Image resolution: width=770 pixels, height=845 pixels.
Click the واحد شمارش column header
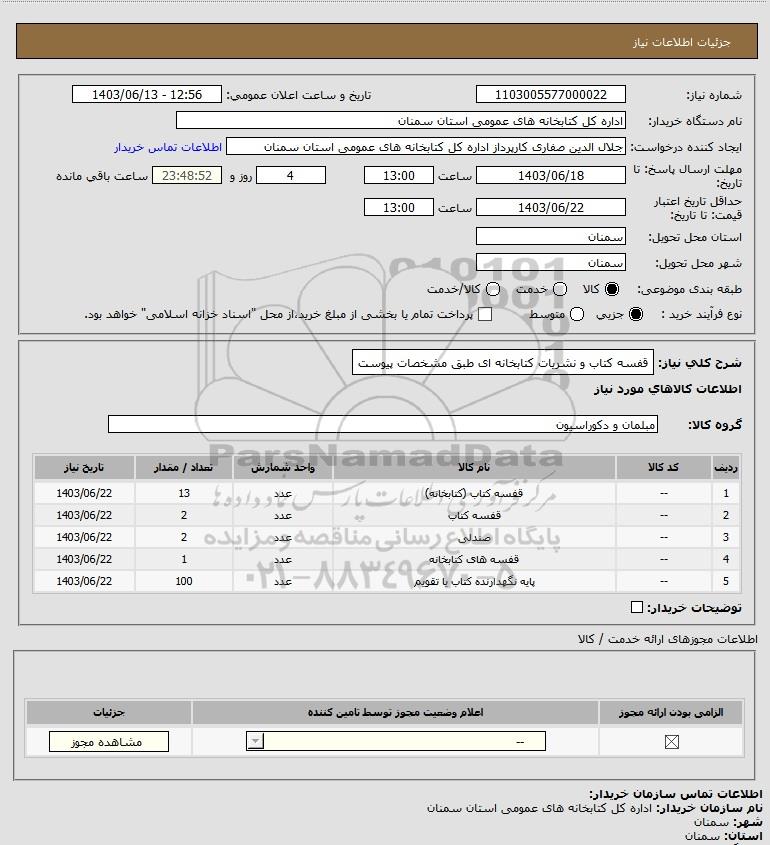point(283,467)
